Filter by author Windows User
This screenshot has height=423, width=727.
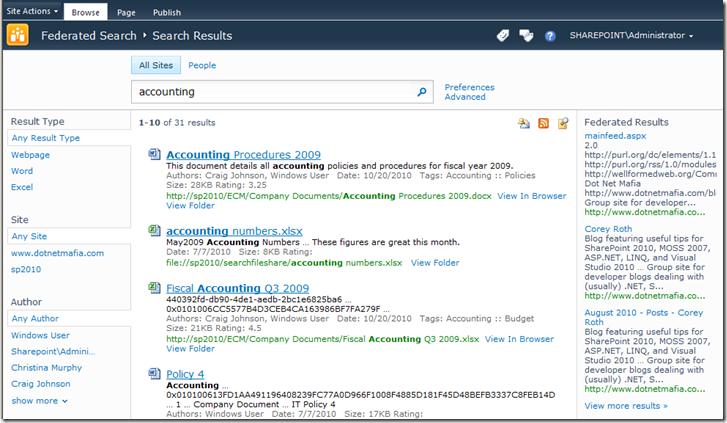click(40, 335)
